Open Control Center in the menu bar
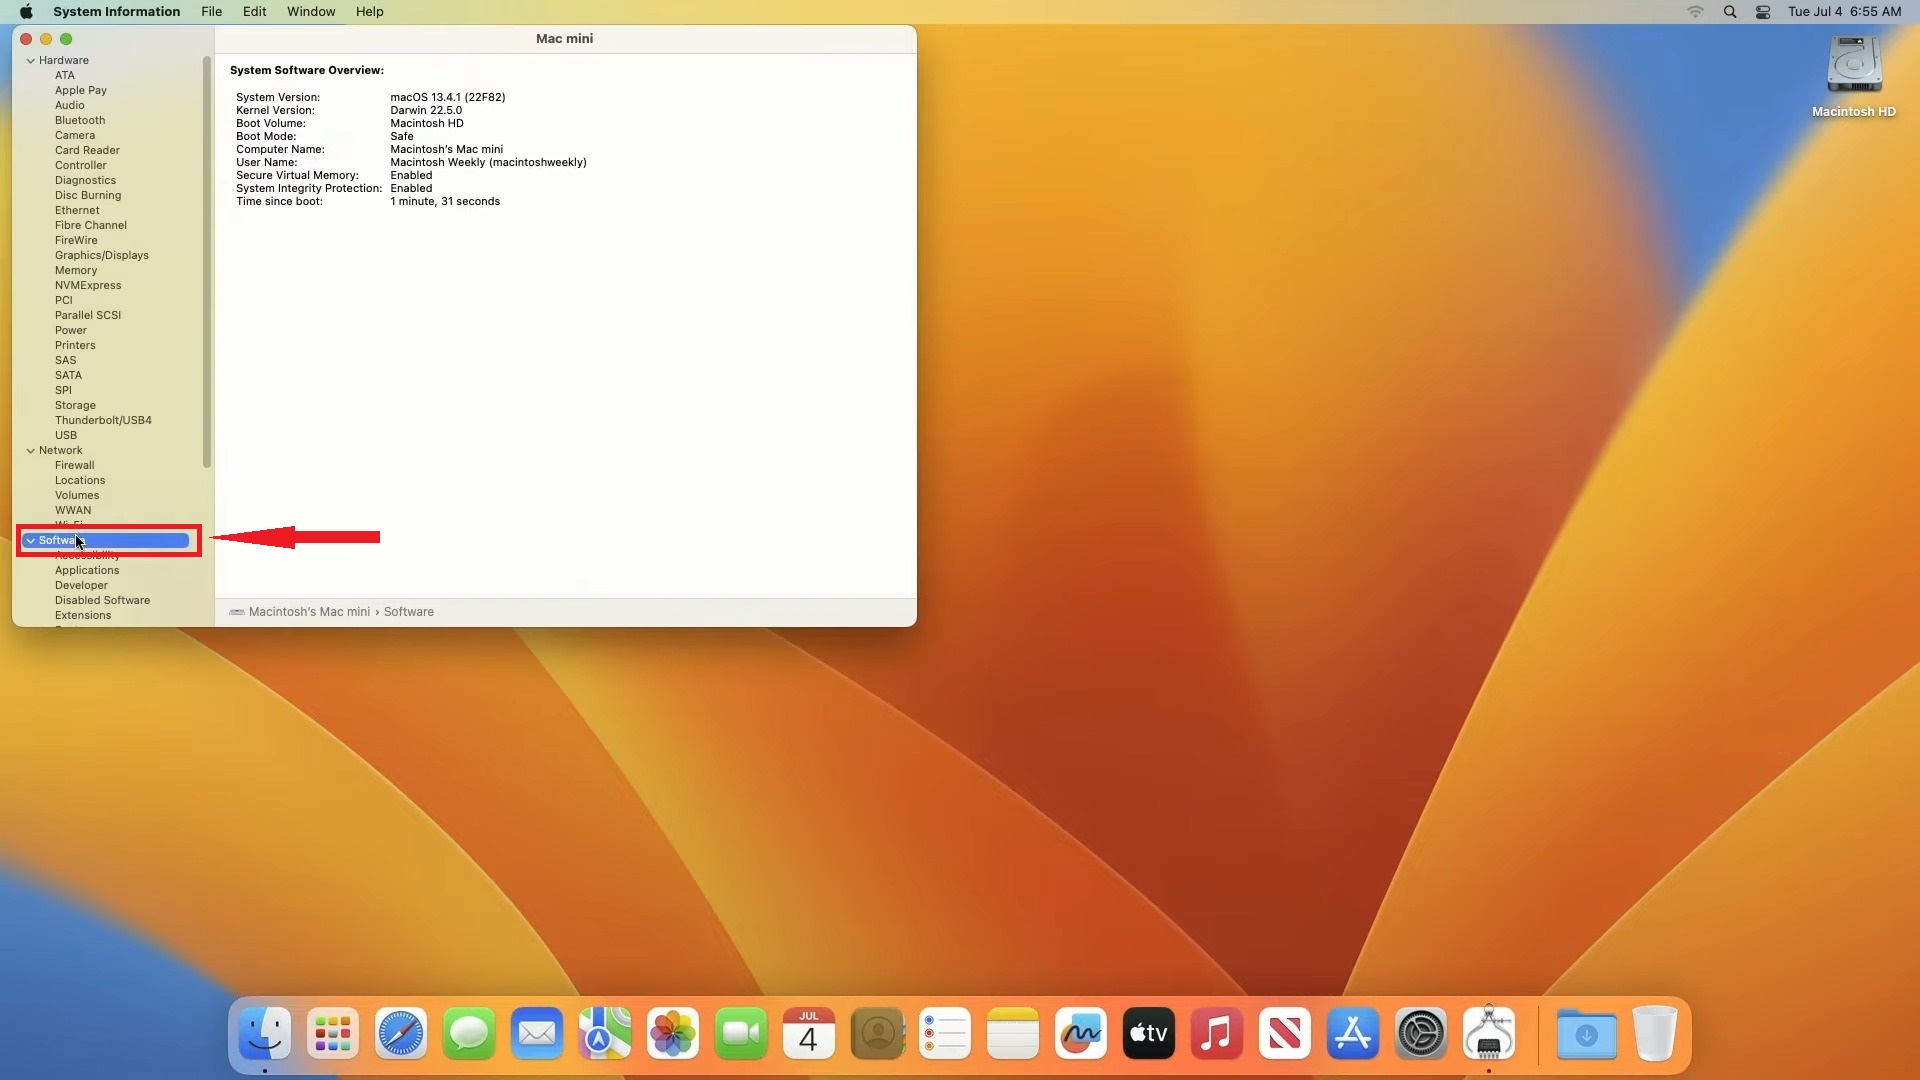Image resolution: width=1920 pixels, height=1080 pixels. (1763, 11)
